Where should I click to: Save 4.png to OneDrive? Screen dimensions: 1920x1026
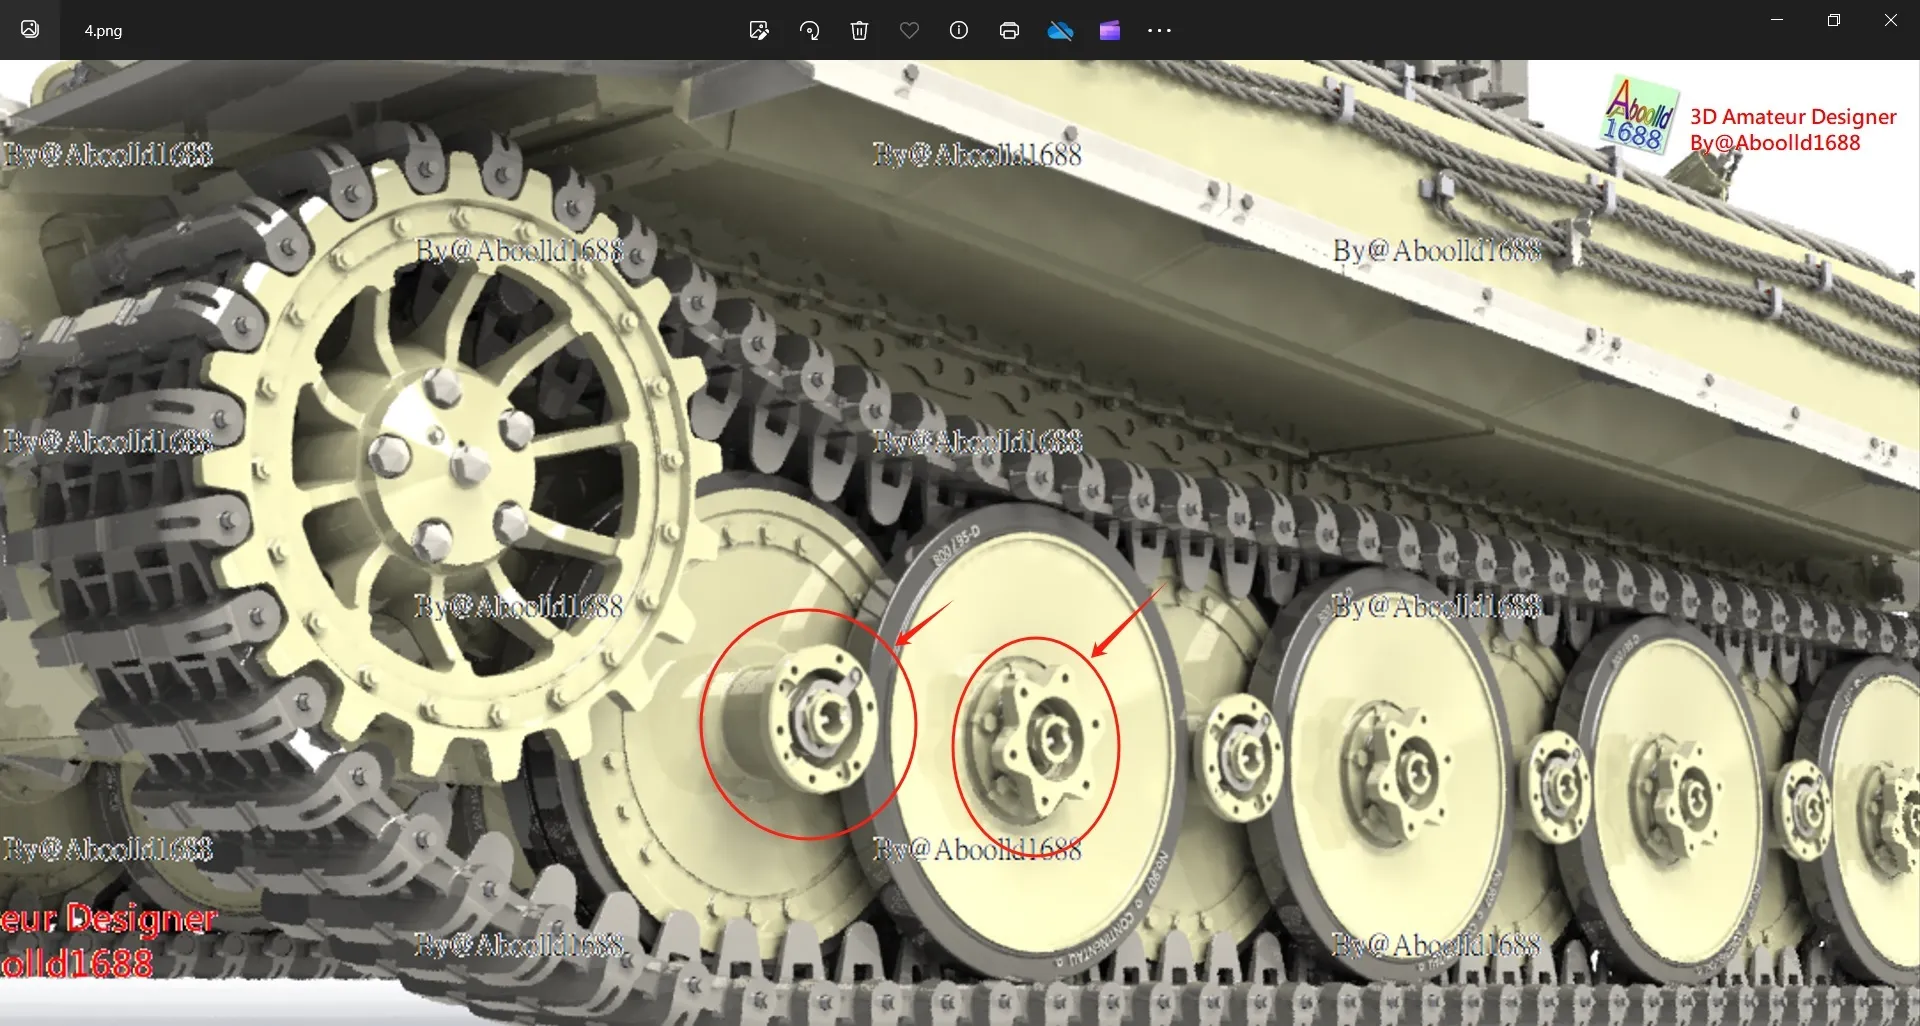1060,30
